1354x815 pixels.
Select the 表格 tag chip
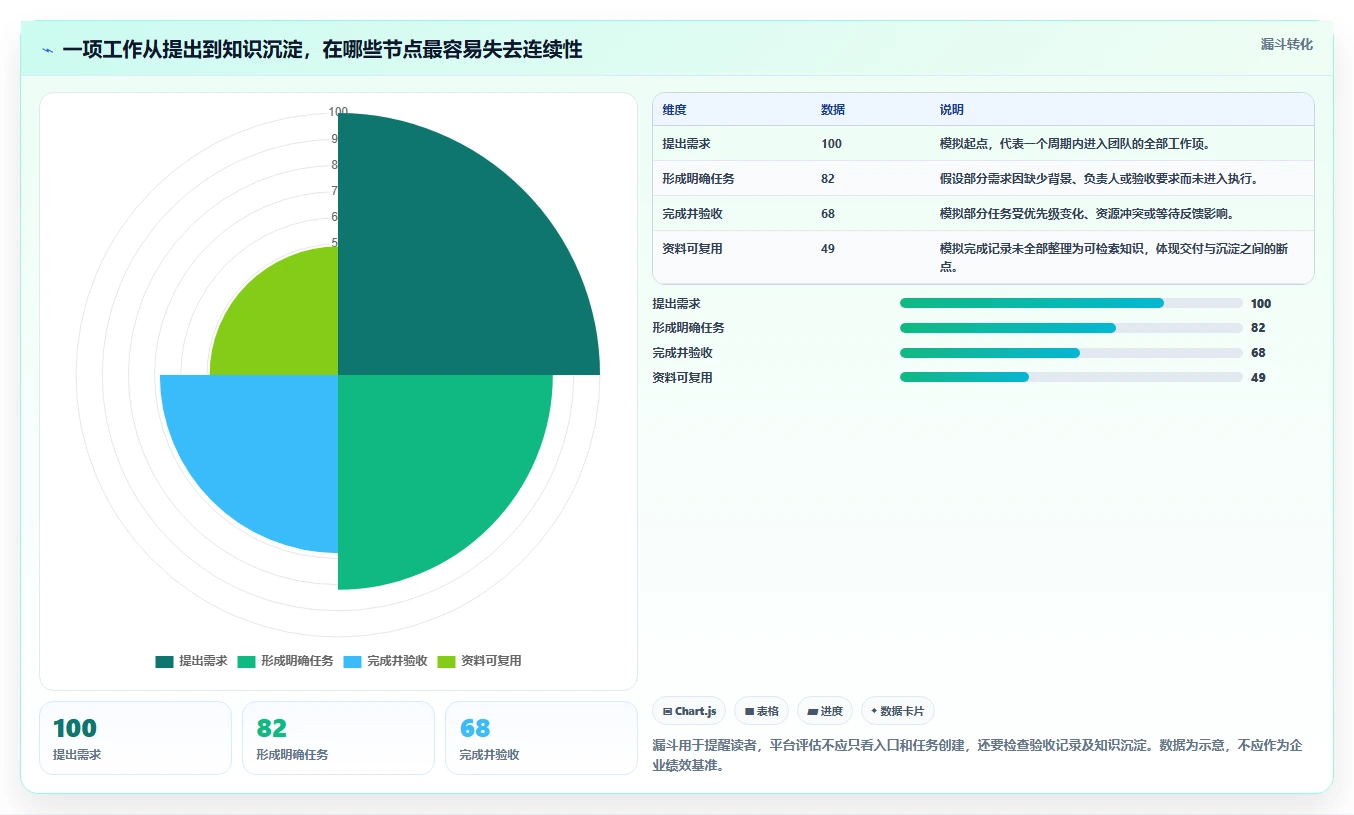(761, 711)
